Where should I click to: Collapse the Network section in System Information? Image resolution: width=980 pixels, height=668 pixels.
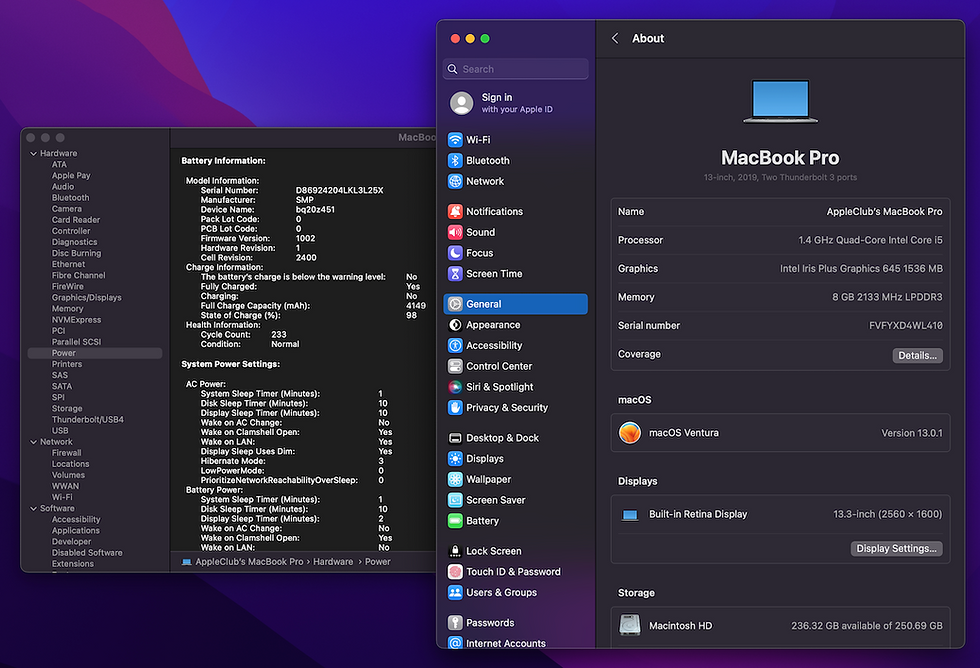pos(33,442)
